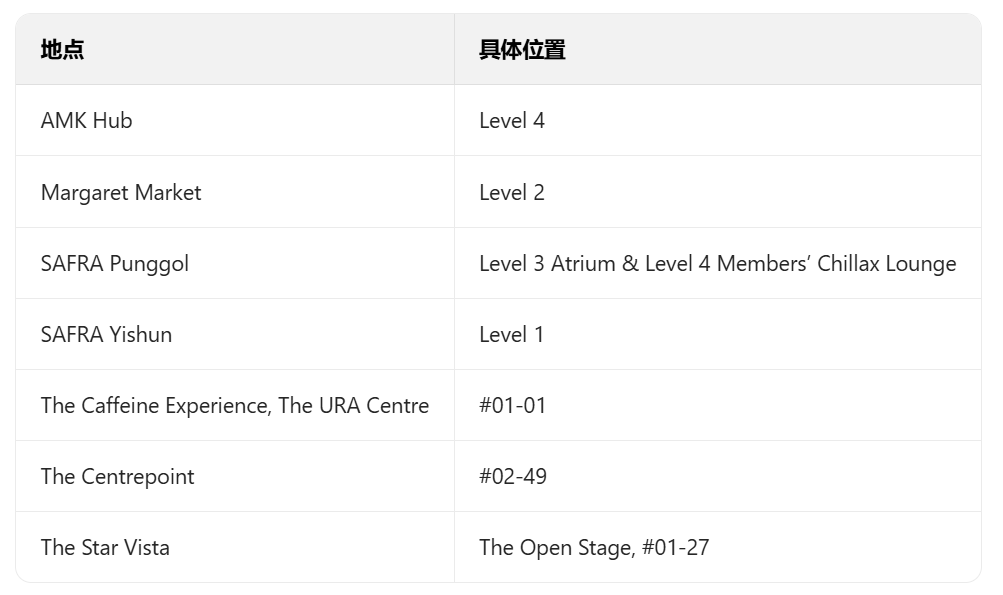
Task: Click the Level 1 cell
Action: tap(512, 335)
